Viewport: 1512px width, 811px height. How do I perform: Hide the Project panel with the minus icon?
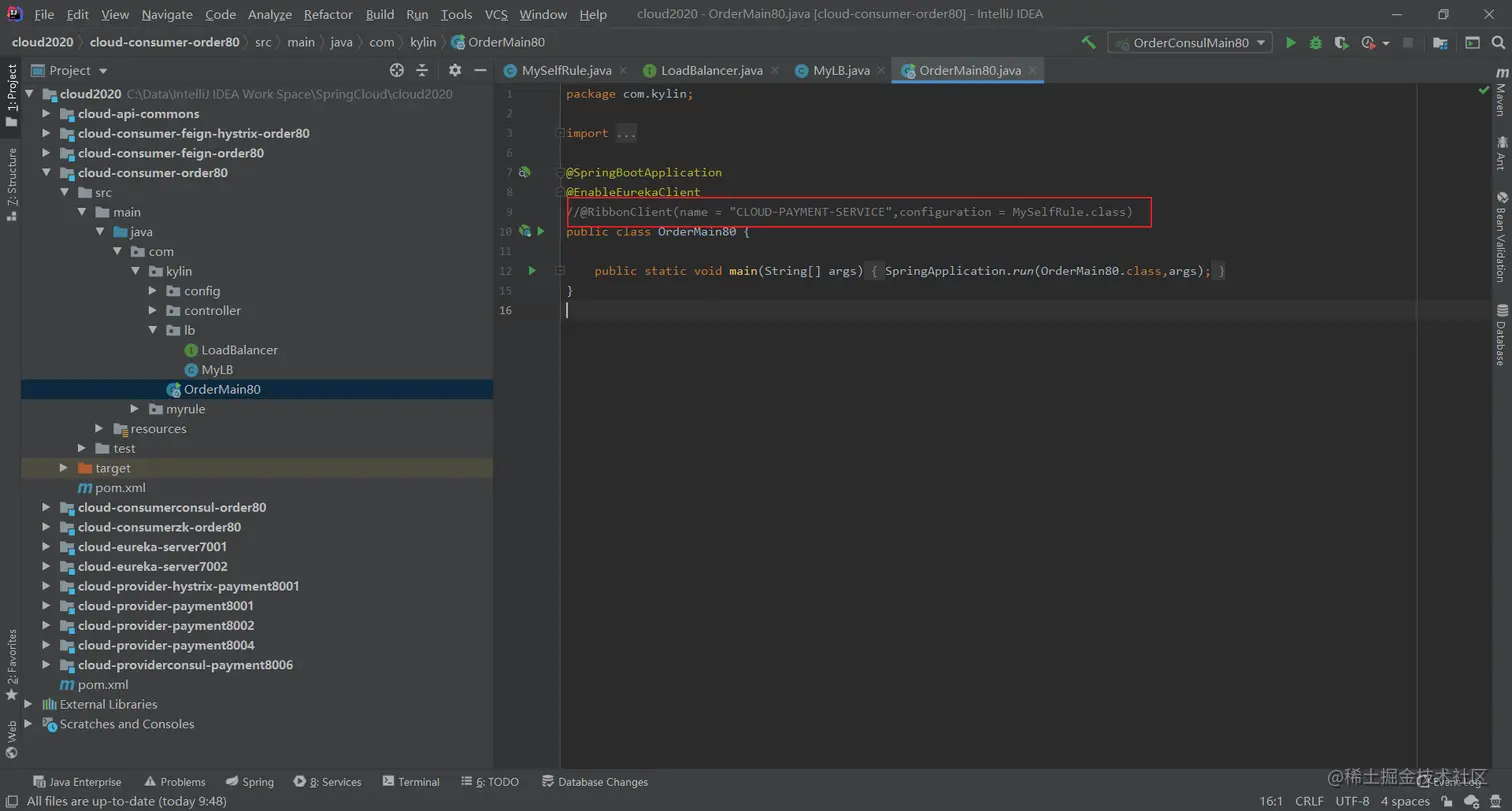click(x=481, y=70)
